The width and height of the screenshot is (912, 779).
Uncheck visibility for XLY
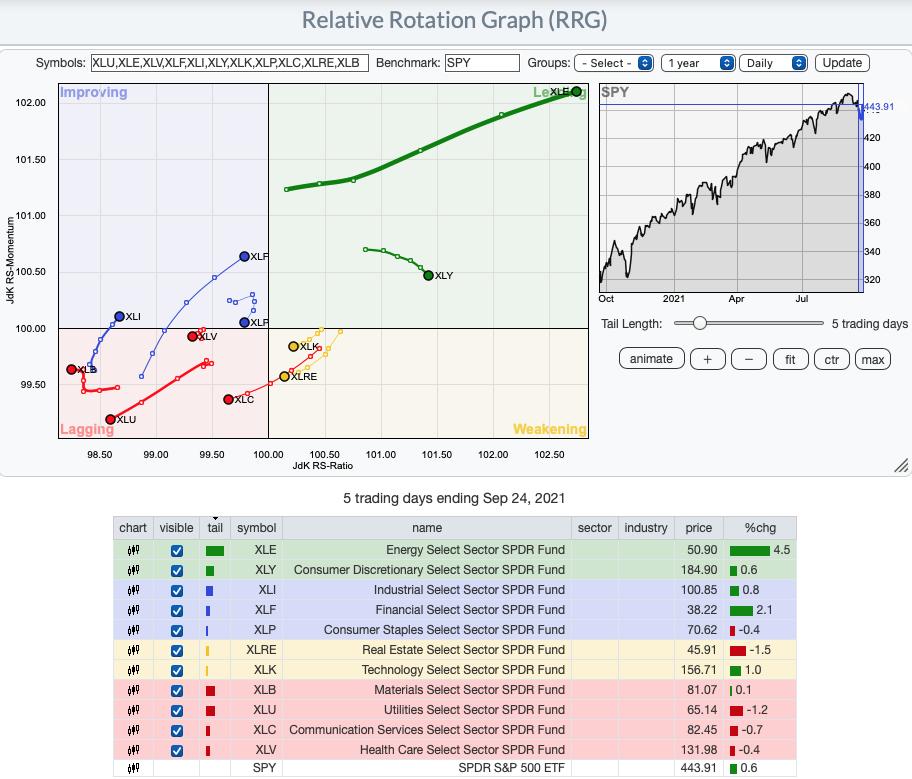pos(177,571)
